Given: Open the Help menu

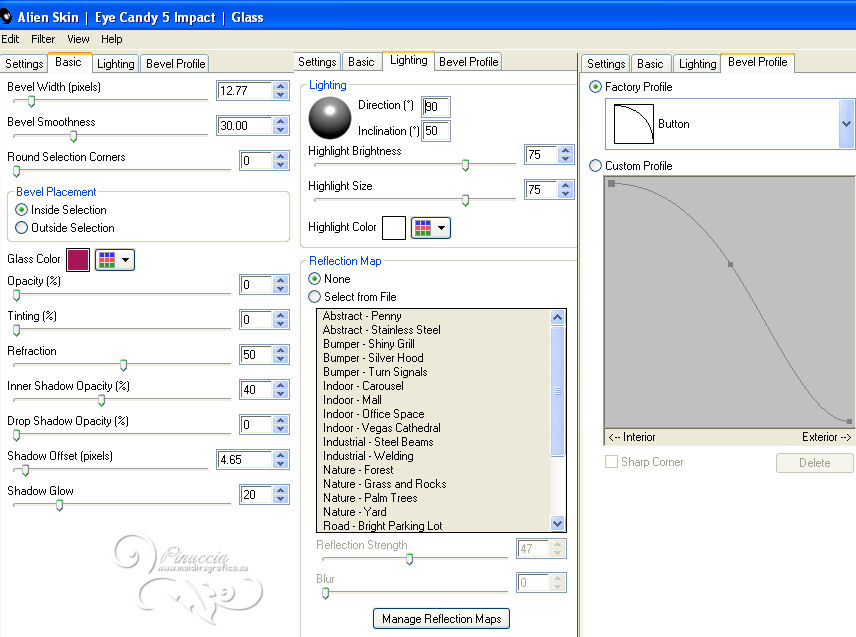Looking at the screenshot, I should click(x=111, y=39).
